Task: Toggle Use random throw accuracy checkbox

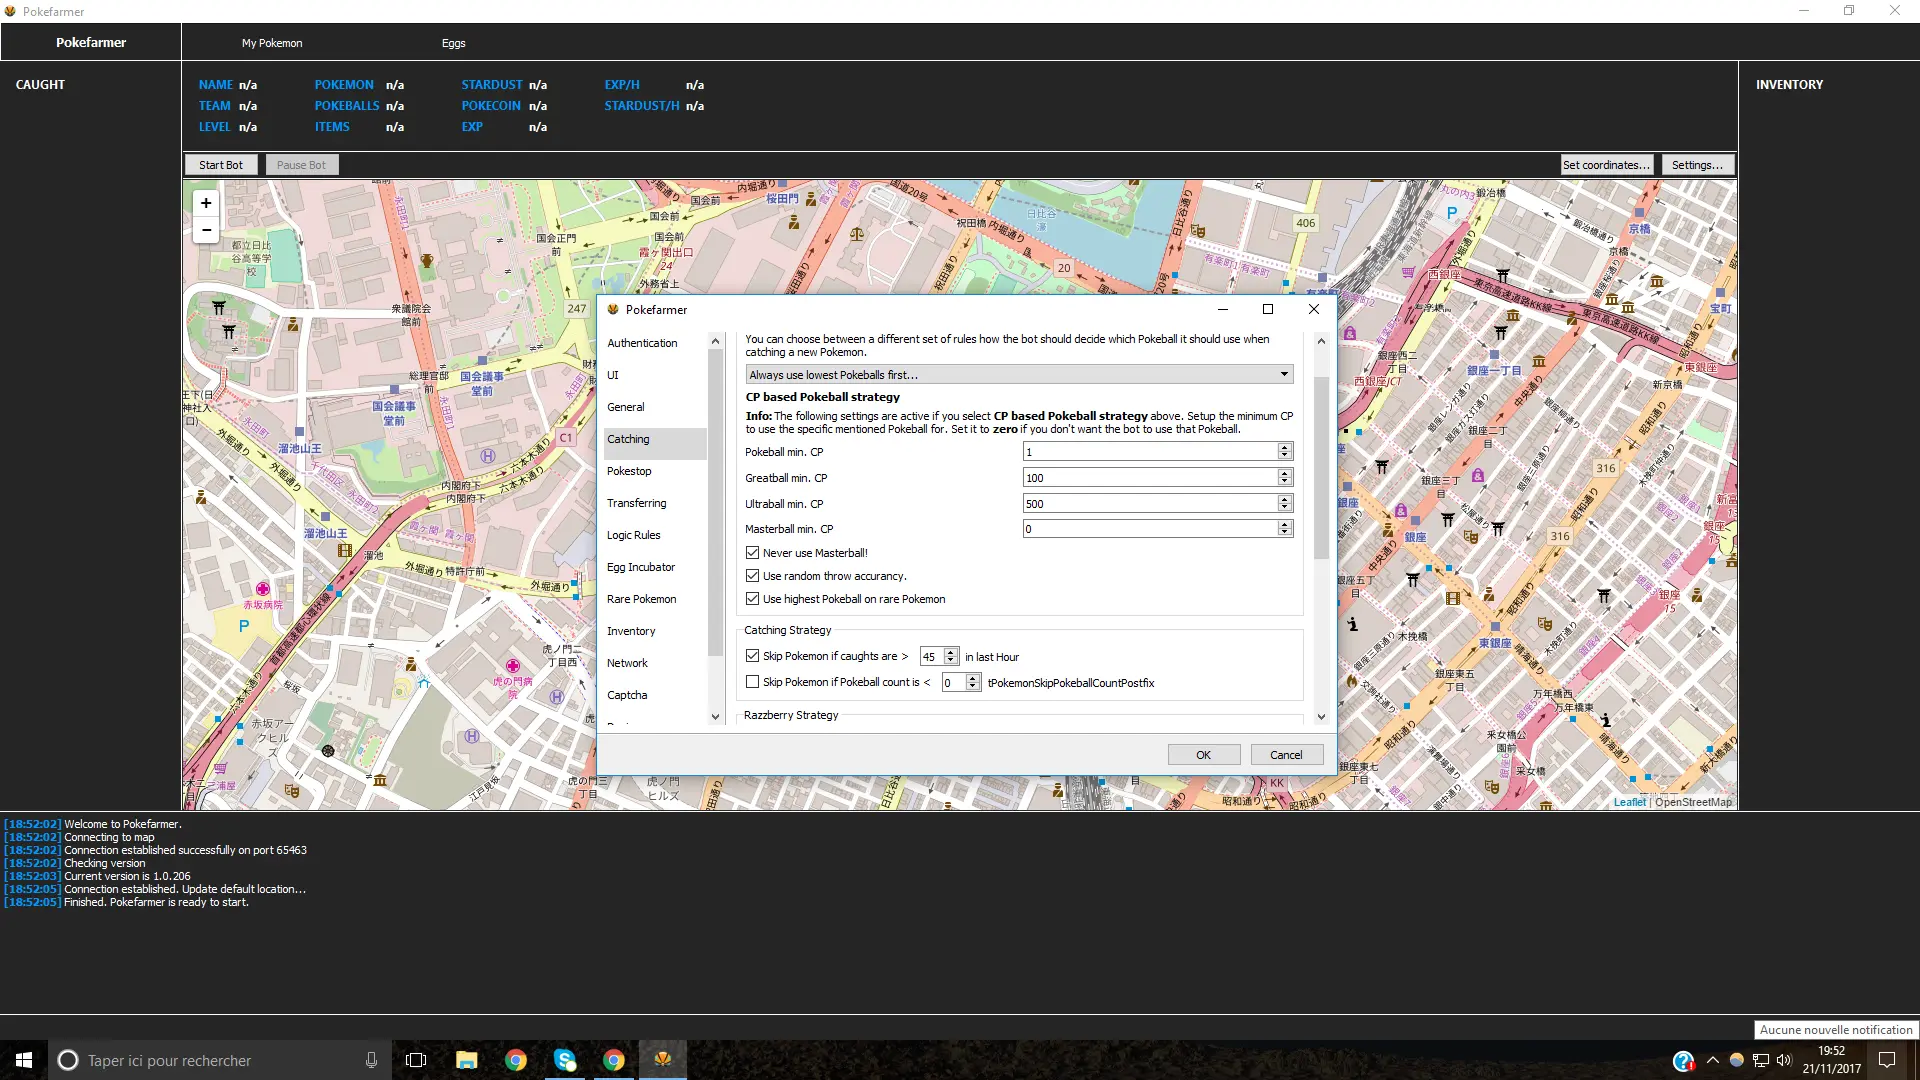Action: click(752, 576)
